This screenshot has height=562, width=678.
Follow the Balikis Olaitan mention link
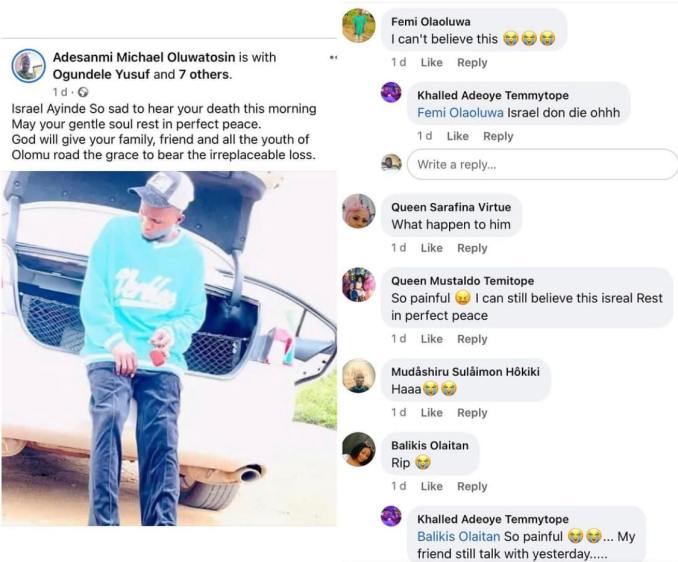point(458,536)
